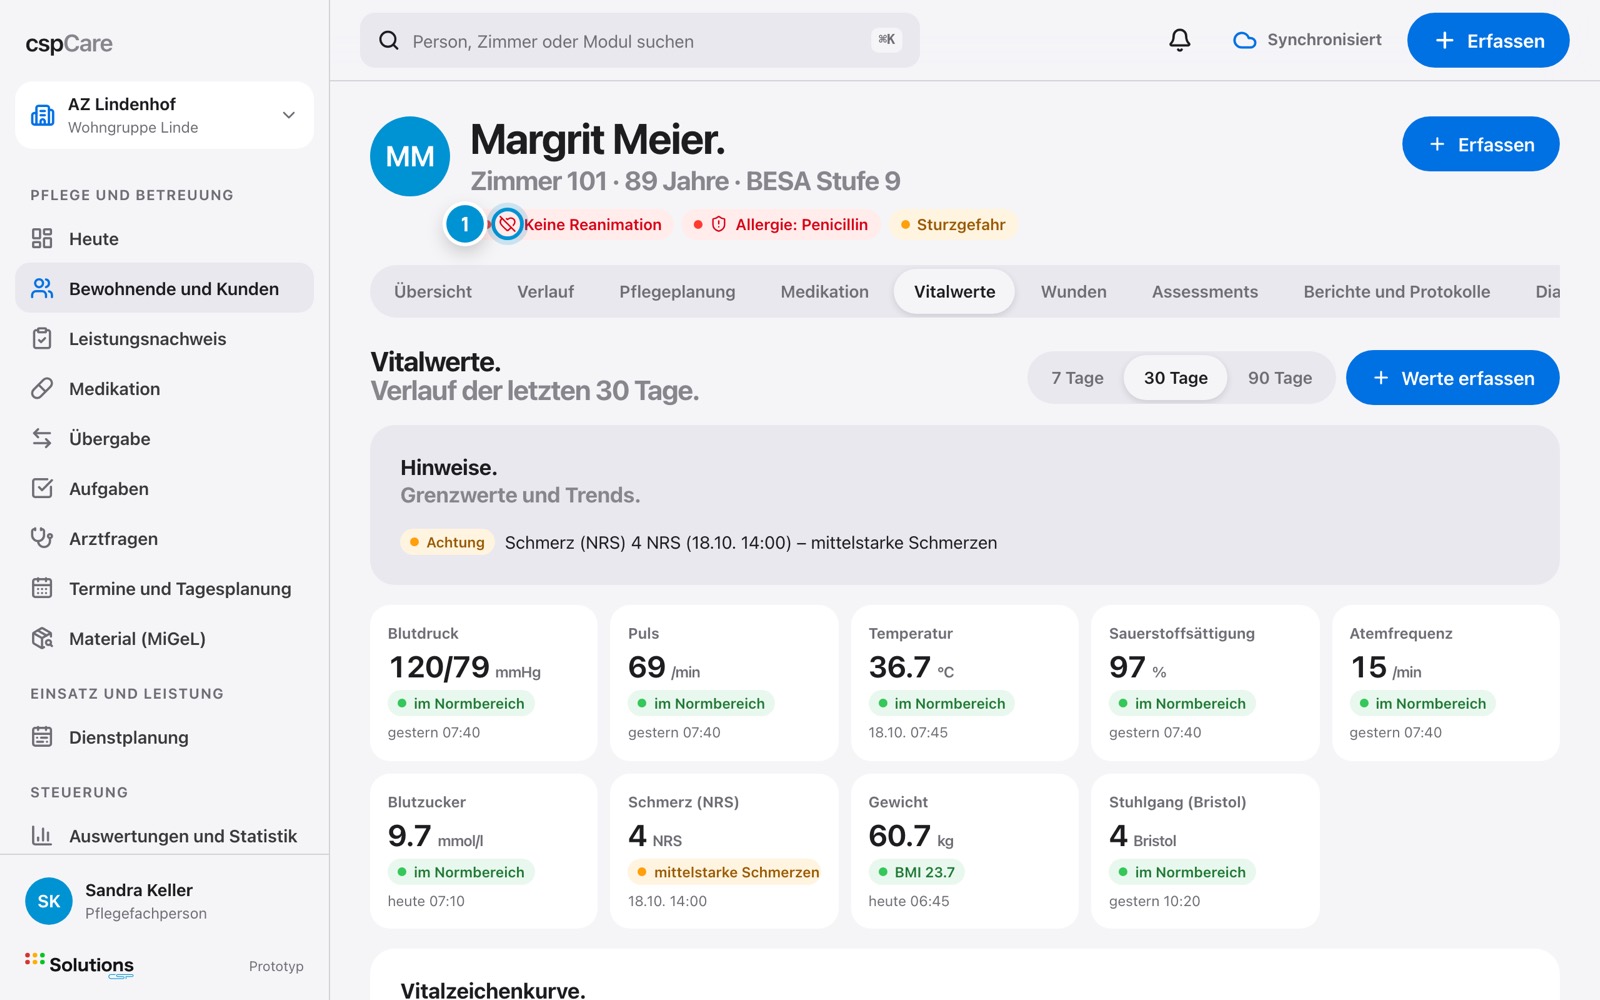Select the 90 Tage range
Screen dimensions: 1600x1000
pos(1280,378)
